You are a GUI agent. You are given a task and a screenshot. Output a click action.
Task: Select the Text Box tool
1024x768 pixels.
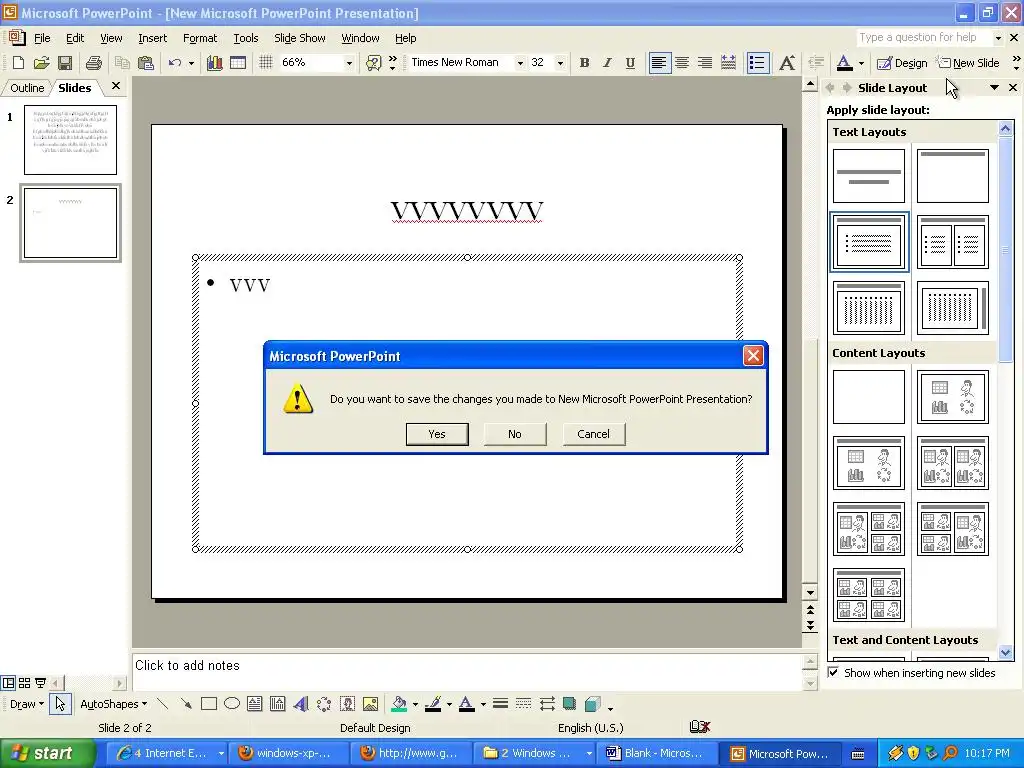255,704
